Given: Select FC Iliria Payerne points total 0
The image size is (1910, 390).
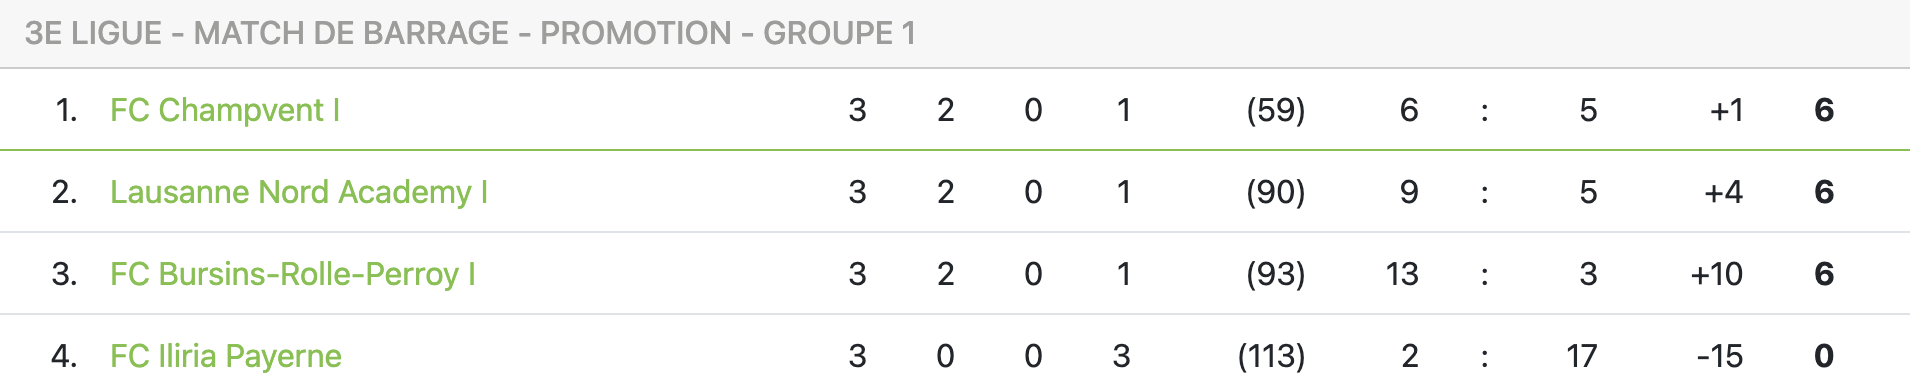Looking at the screenshot, I should coord(1824,356).
